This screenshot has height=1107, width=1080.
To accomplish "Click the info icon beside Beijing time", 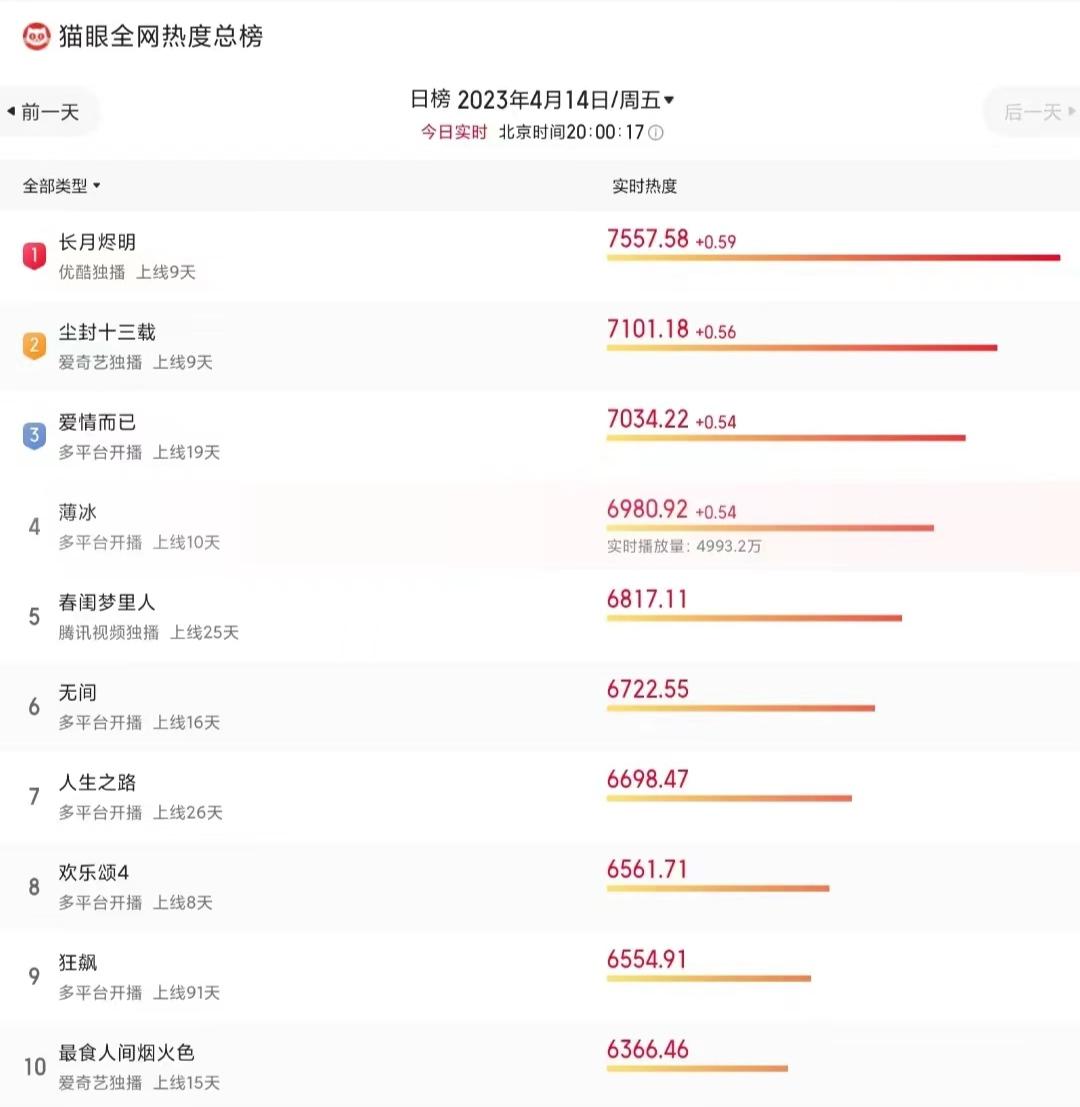I will click(656, 133).
